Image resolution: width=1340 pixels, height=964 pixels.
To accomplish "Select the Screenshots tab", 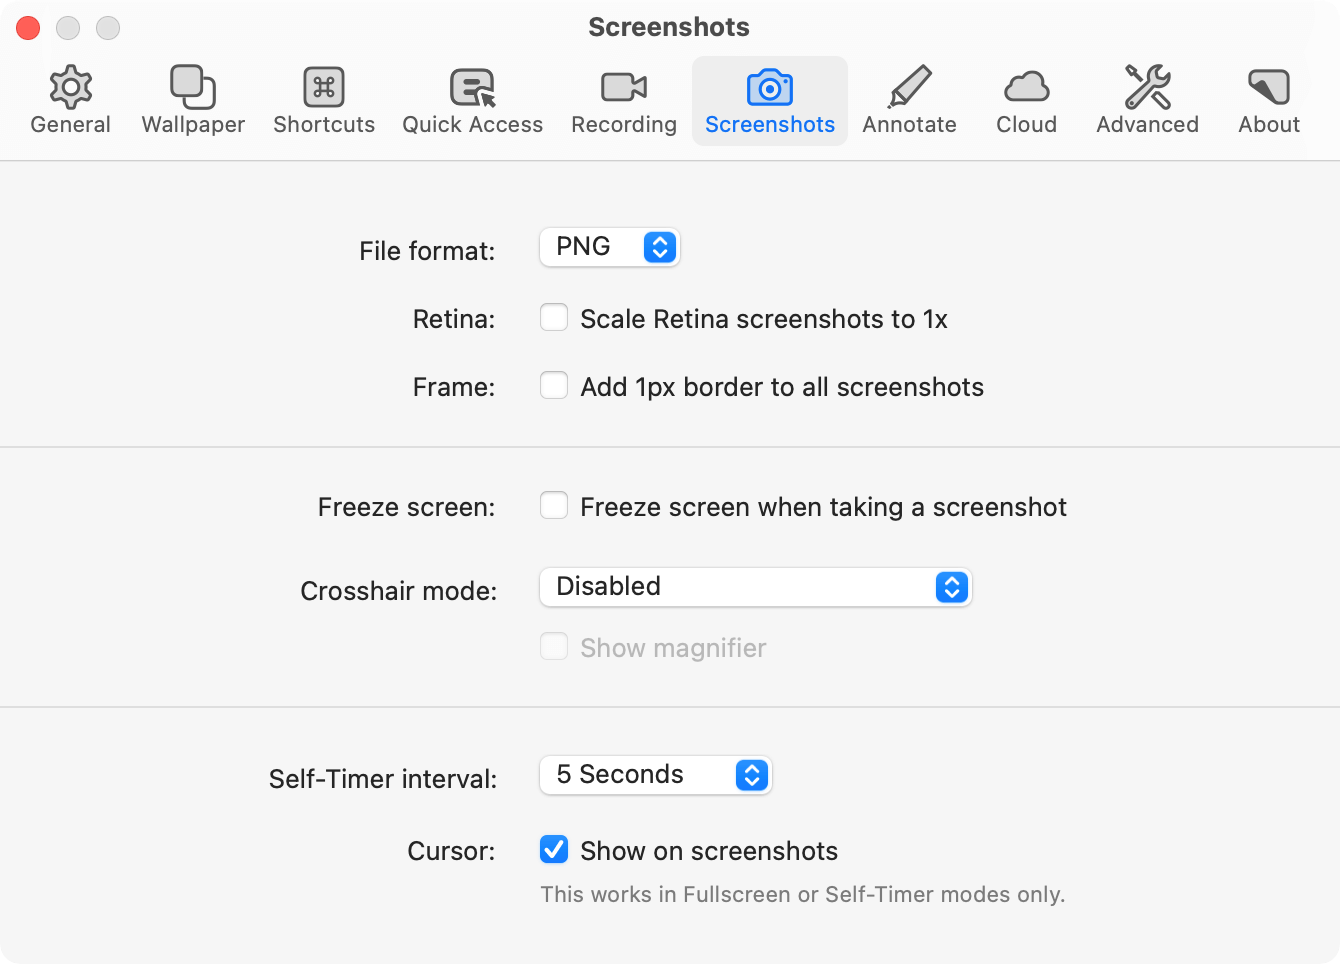I will tap(769, 101).
